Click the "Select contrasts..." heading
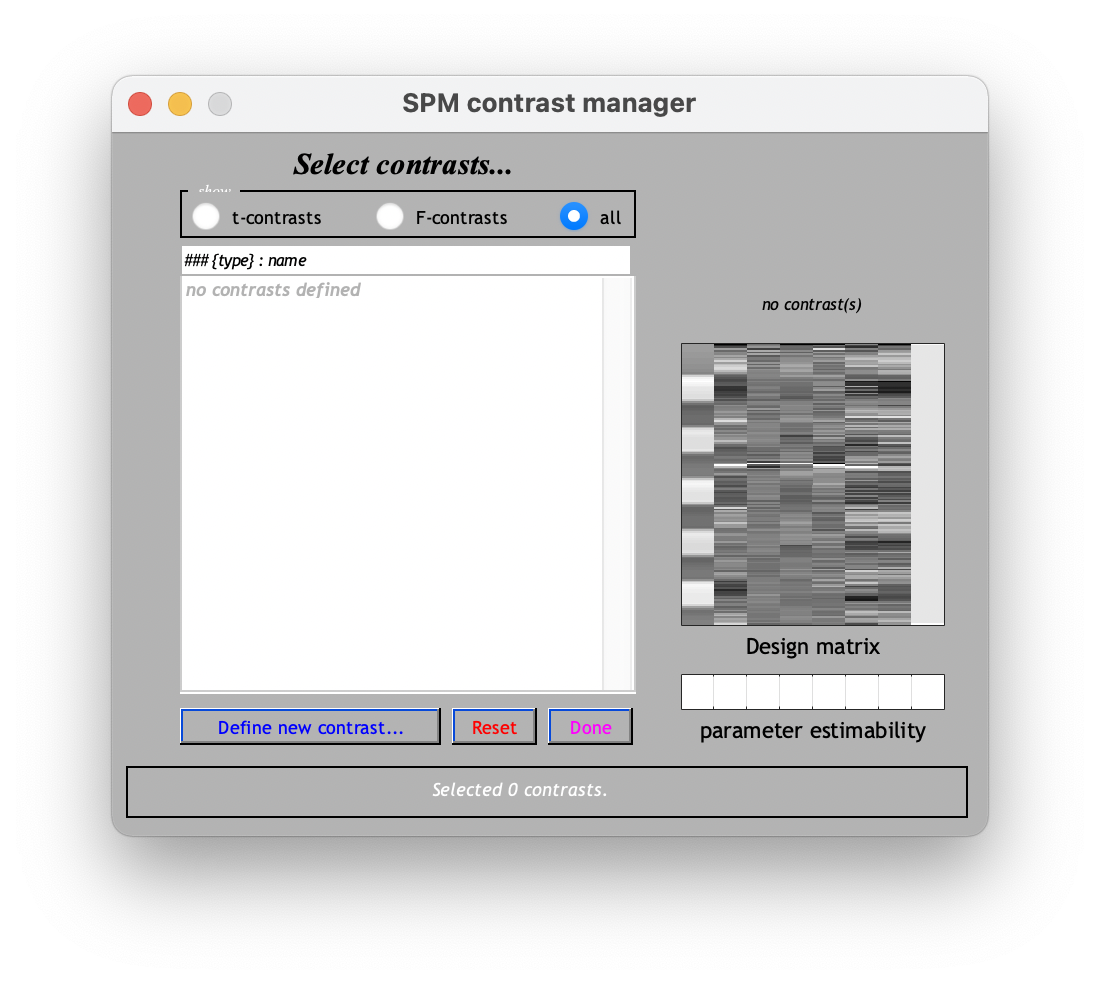Viewport: 1100px width, 984px height. pos(402,165)
